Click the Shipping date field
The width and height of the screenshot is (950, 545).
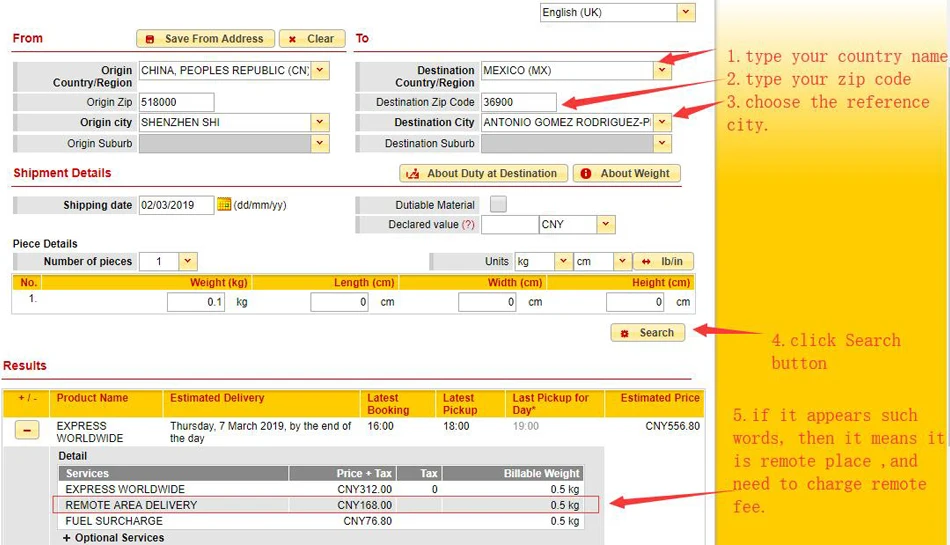[x=176, y=205]
